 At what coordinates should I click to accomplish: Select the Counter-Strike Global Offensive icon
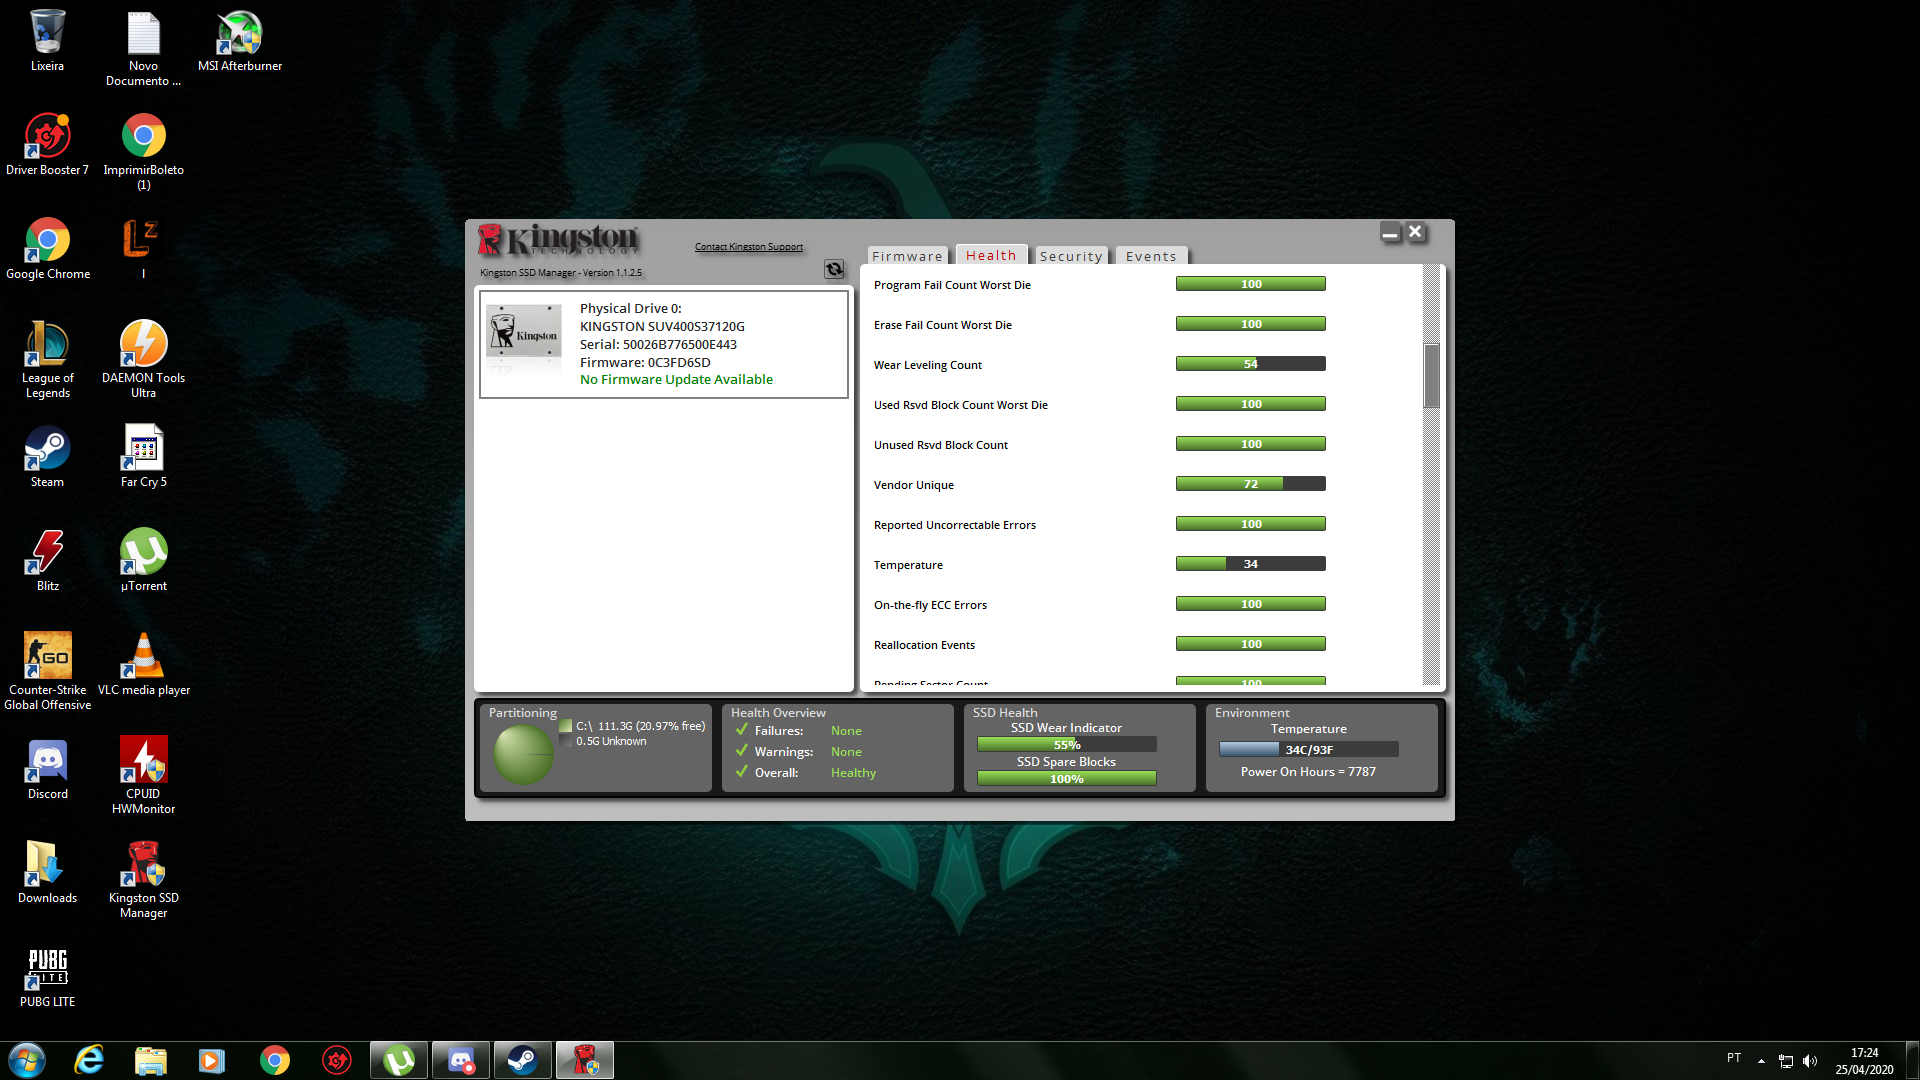pyautogui.click(x=47, y=672)
